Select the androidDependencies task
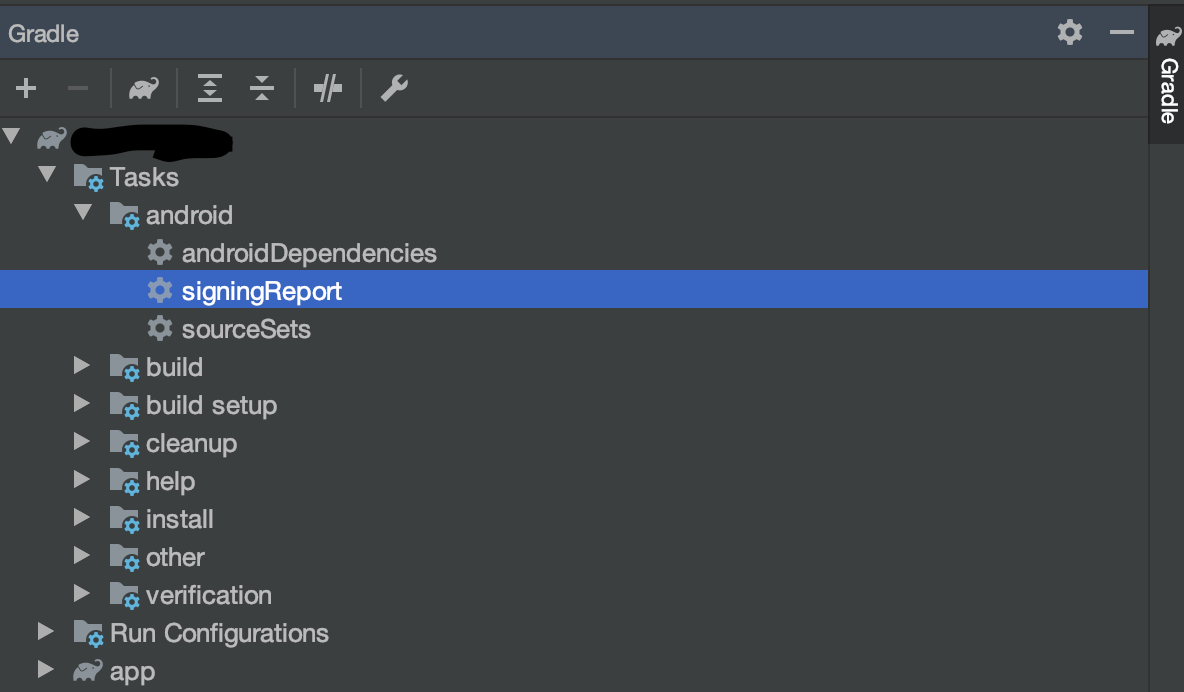Viewport: 1184px width, 692px height. 308,253
